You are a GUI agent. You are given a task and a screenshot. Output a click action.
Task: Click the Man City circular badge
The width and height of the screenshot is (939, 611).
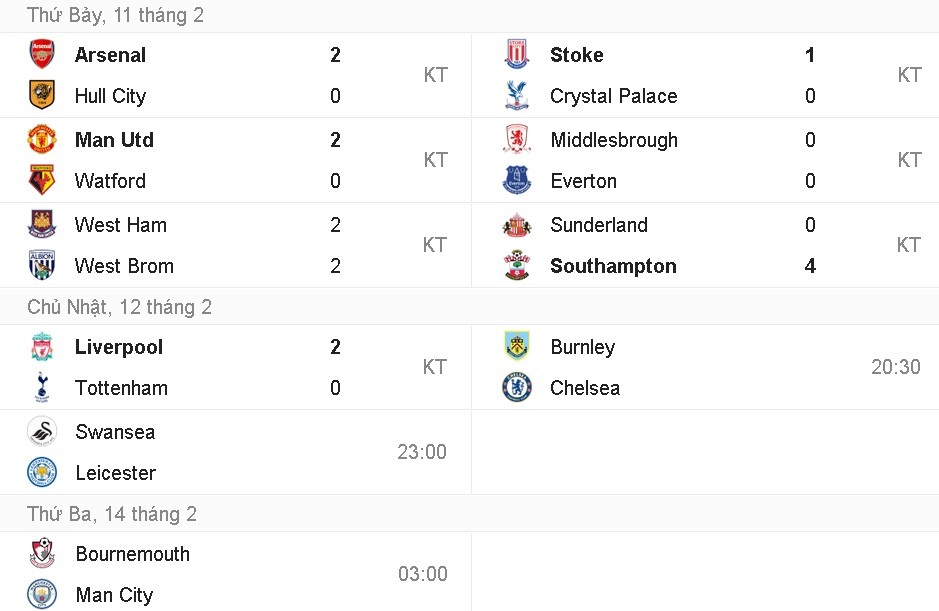point(41,595)
